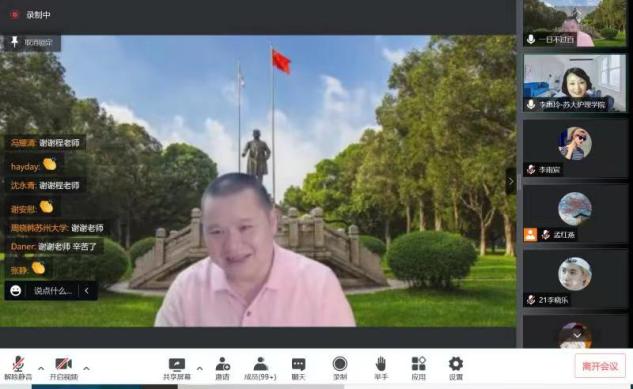The width and height of the screenshot is (633, 389).
Task: Collapse participant sidebar with right chevron
Action: point(511,181)
